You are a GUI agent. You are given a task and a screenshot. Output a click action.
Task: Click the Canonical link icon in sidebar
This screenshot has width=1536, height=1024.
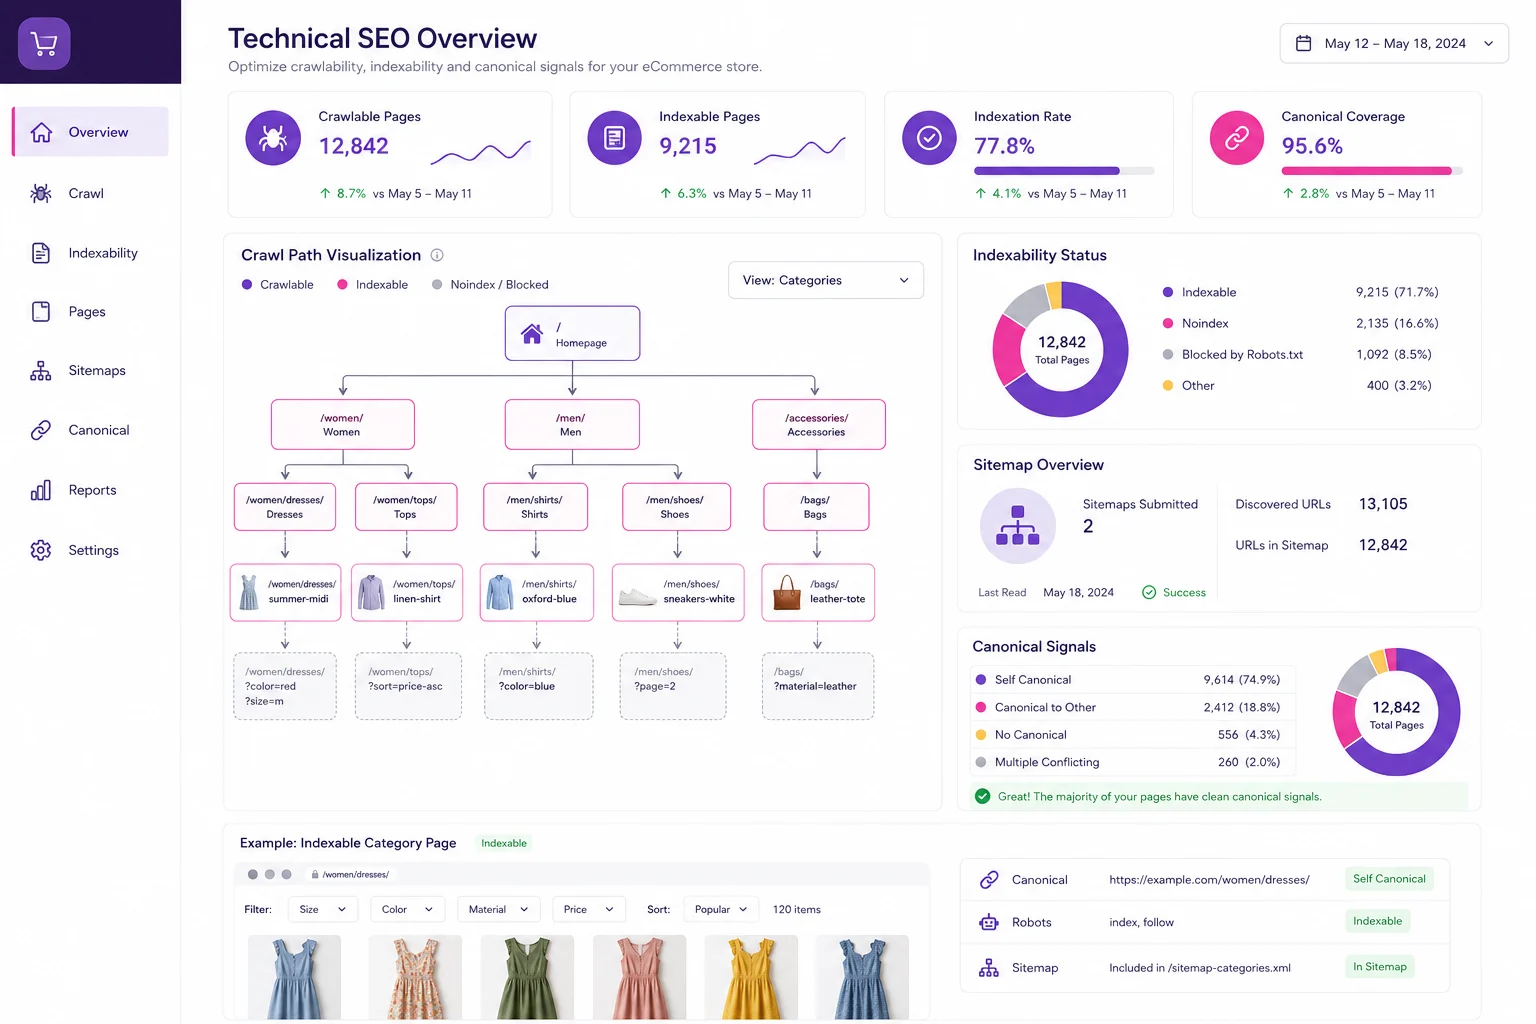coord(41,430)
